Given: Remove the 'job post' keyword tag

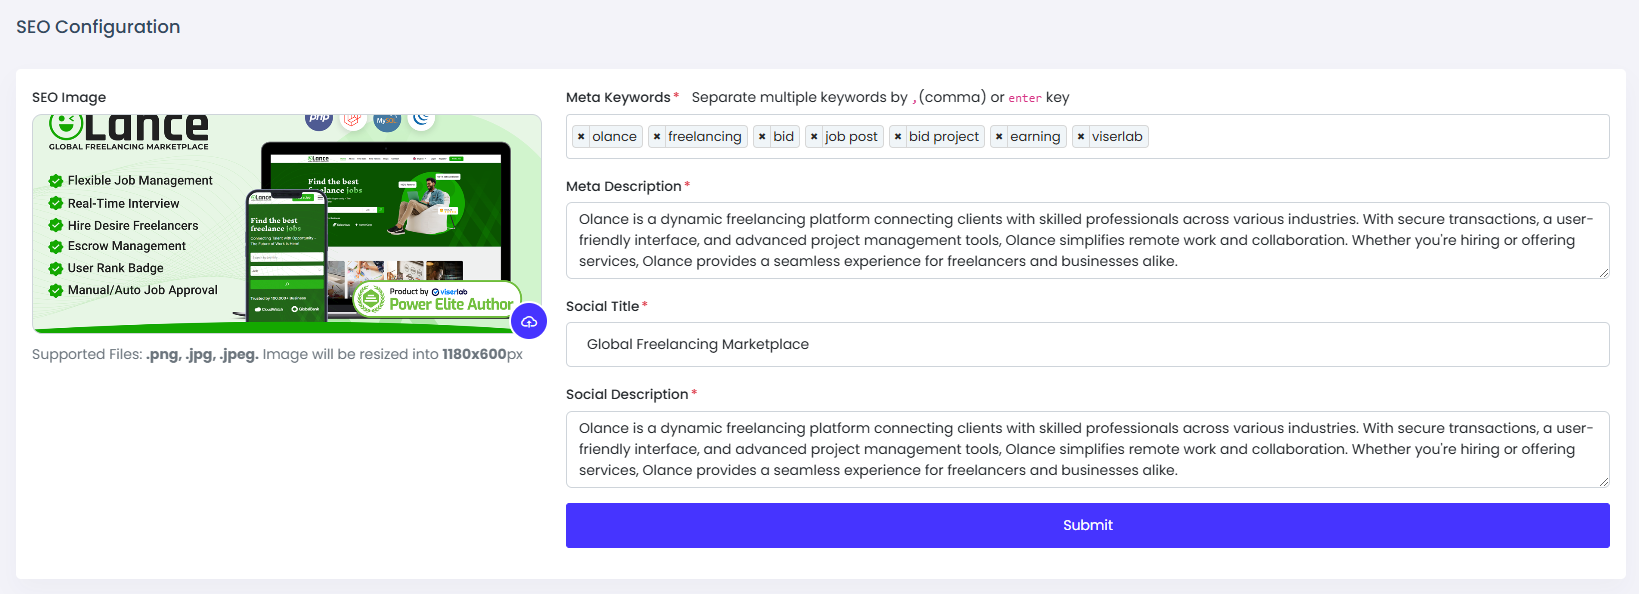Looking at the screenshot, I should coord(814,137).
